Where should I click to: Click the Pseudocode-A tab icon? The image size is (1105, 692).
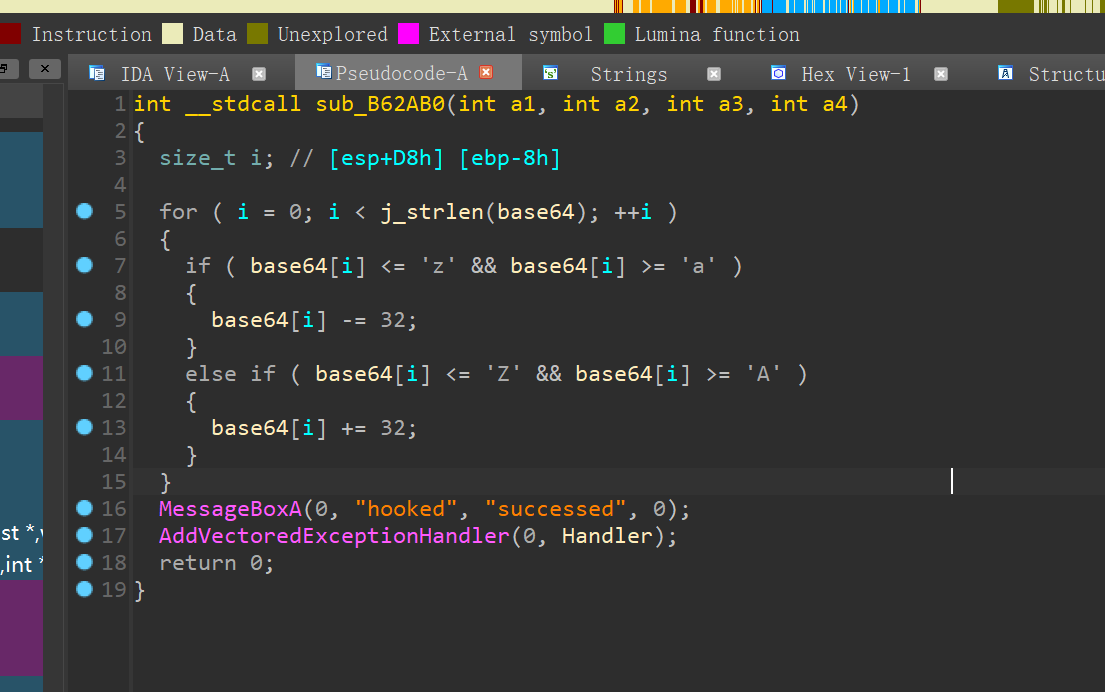323,72
